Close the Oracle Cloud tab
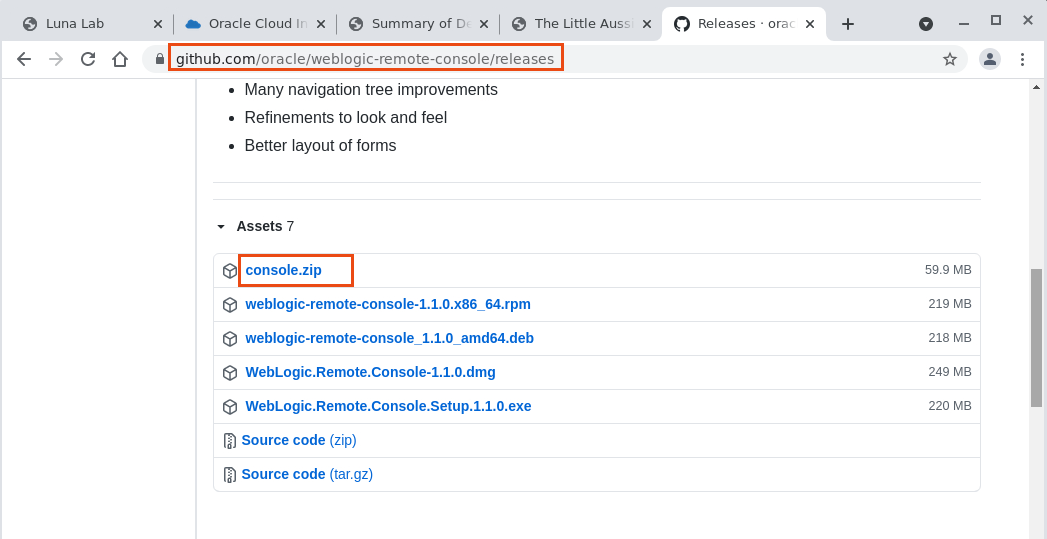The image size is (1047, 539). point(321,24)
